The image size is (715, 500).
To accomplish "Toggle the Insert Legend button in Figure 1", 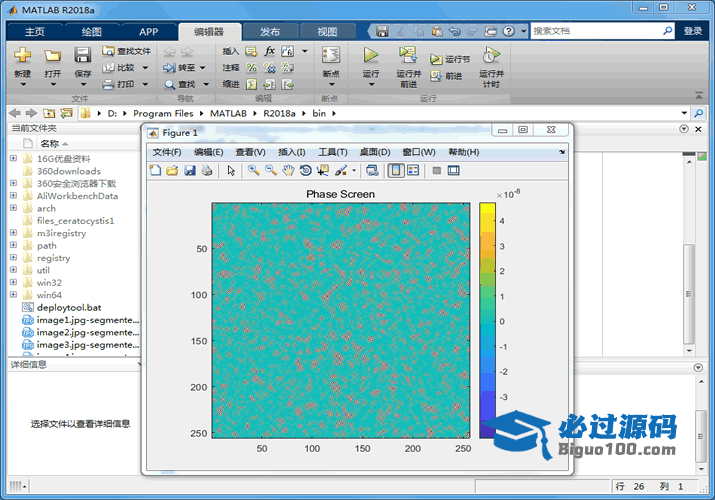I will point(413,170).
